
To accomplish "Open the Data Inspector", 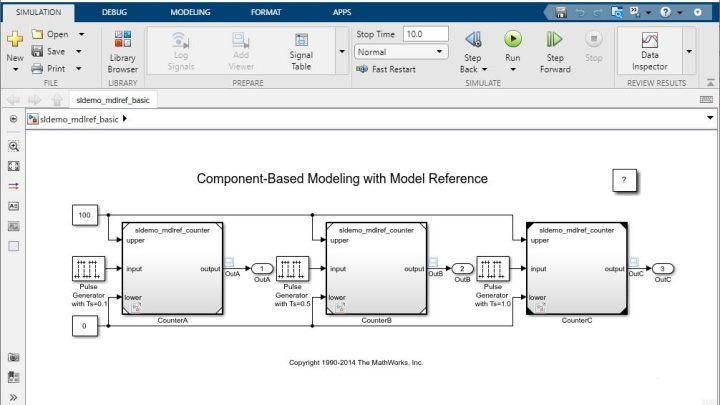I will [650, 51].
